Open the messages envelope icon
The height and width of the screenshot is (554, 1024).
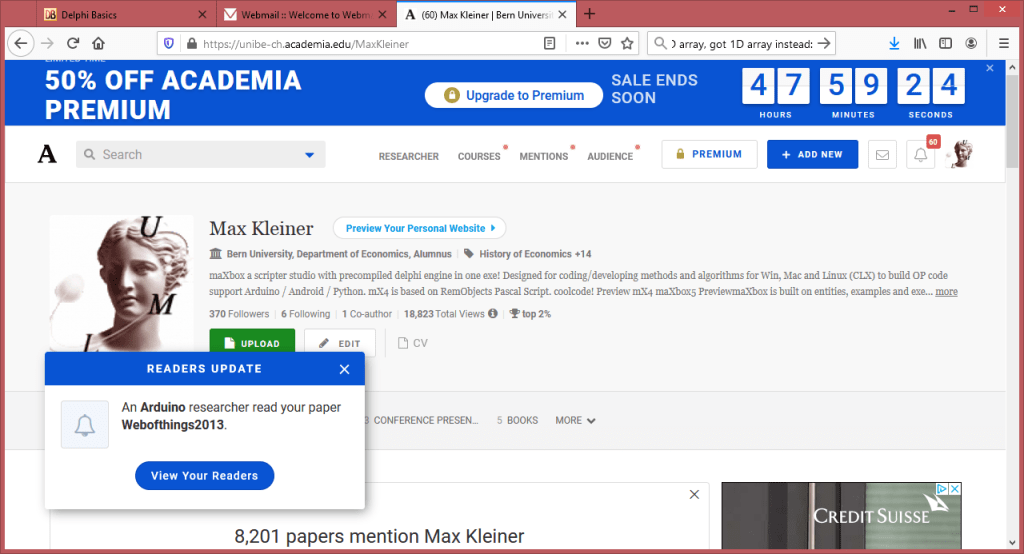(x=882, y=155)
